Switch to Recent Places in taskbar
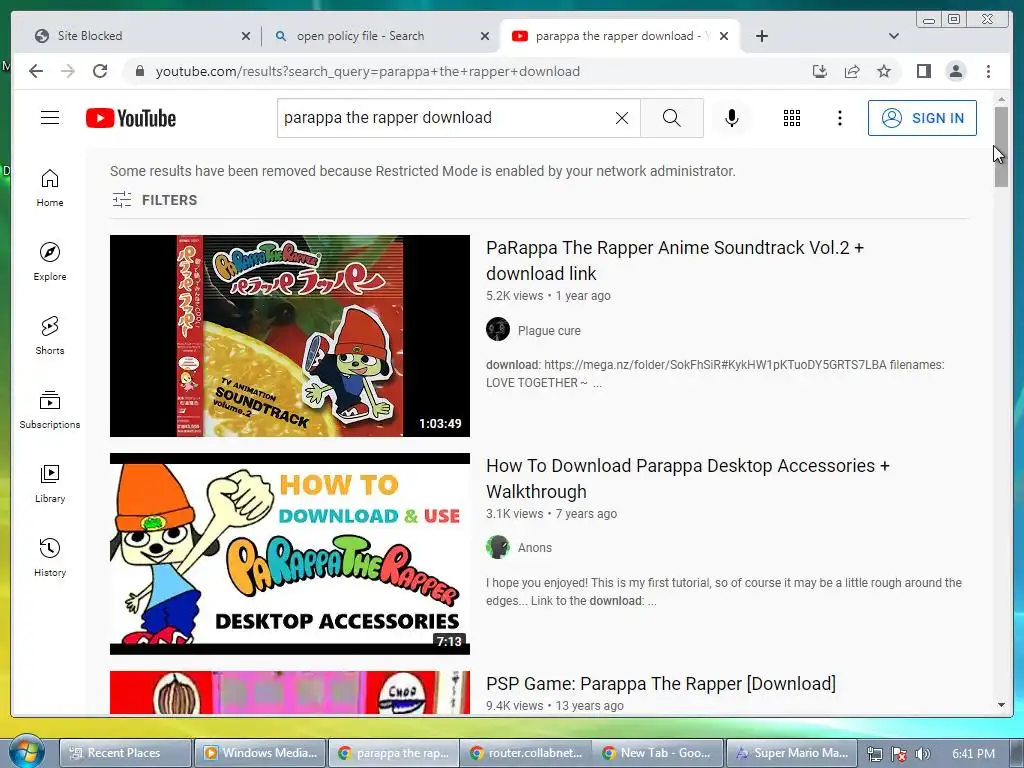The image size is (1024, 768). click(x=126, y=753)
